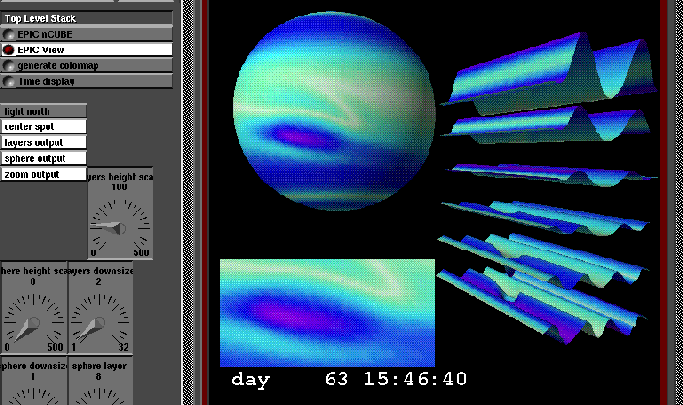
Task: Click the layers downsize dial
Action: [x=99, y=321]
